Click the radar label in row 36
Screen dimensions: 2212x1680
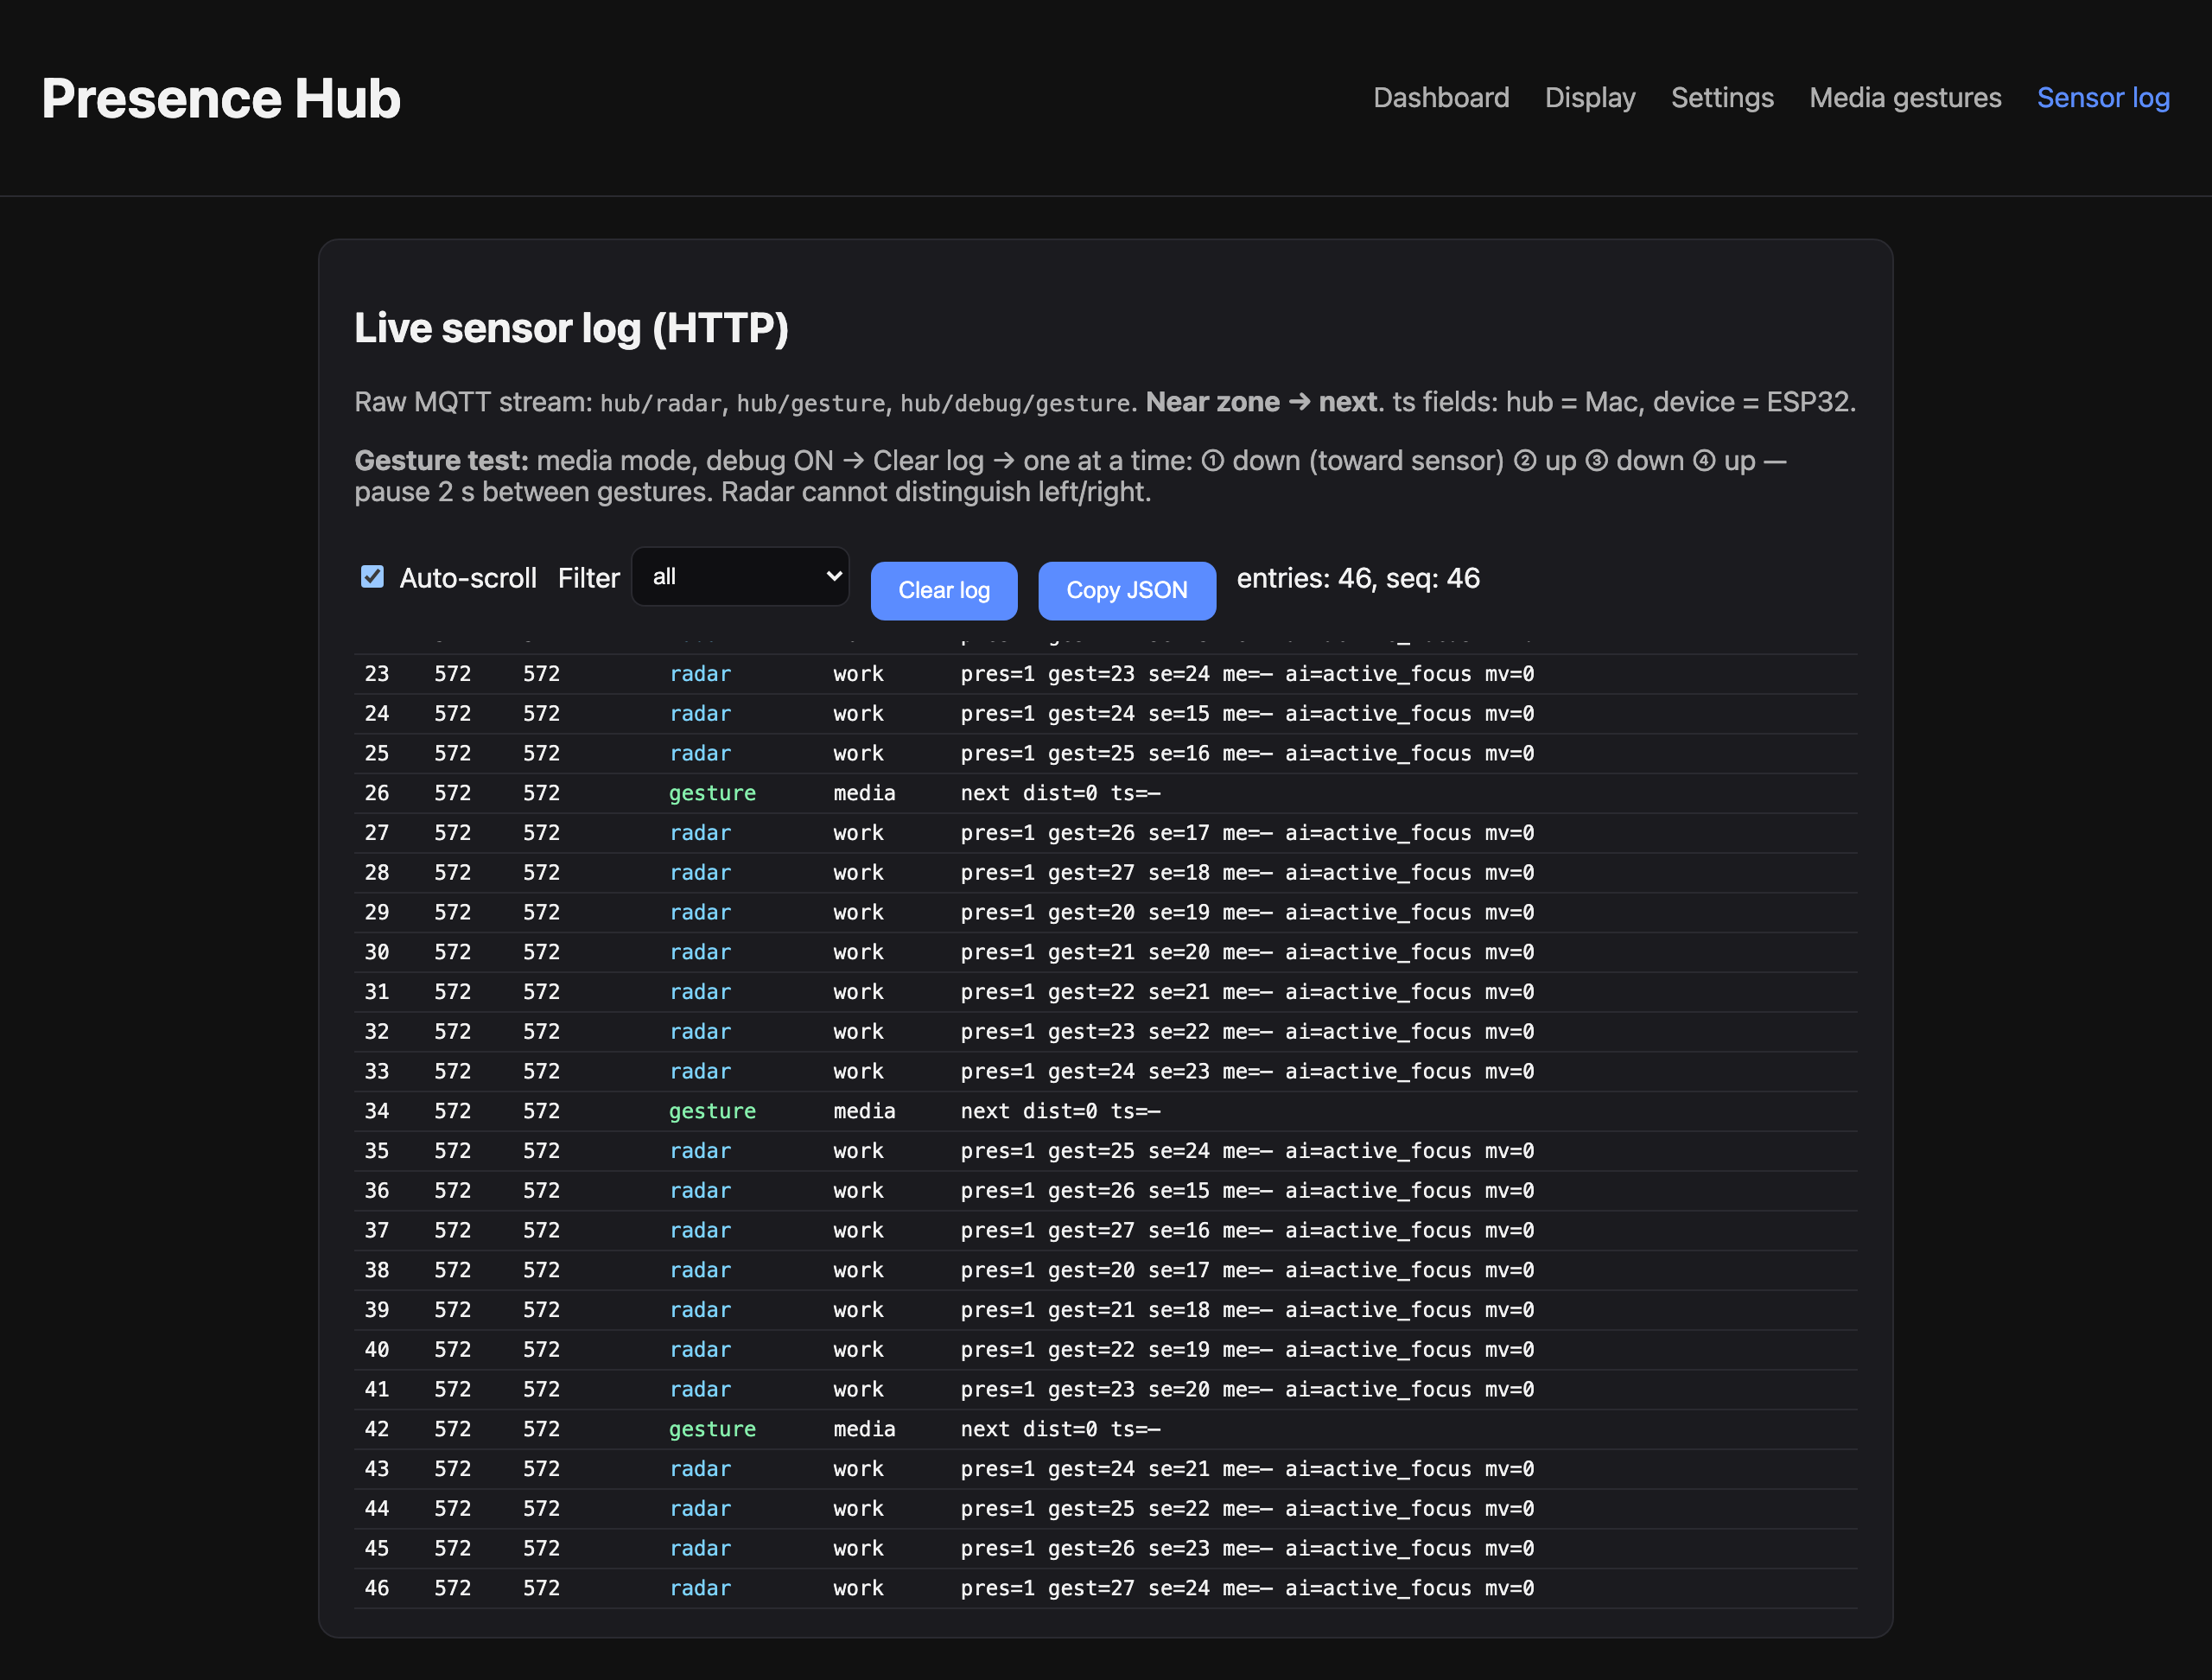pos(700,1191)
